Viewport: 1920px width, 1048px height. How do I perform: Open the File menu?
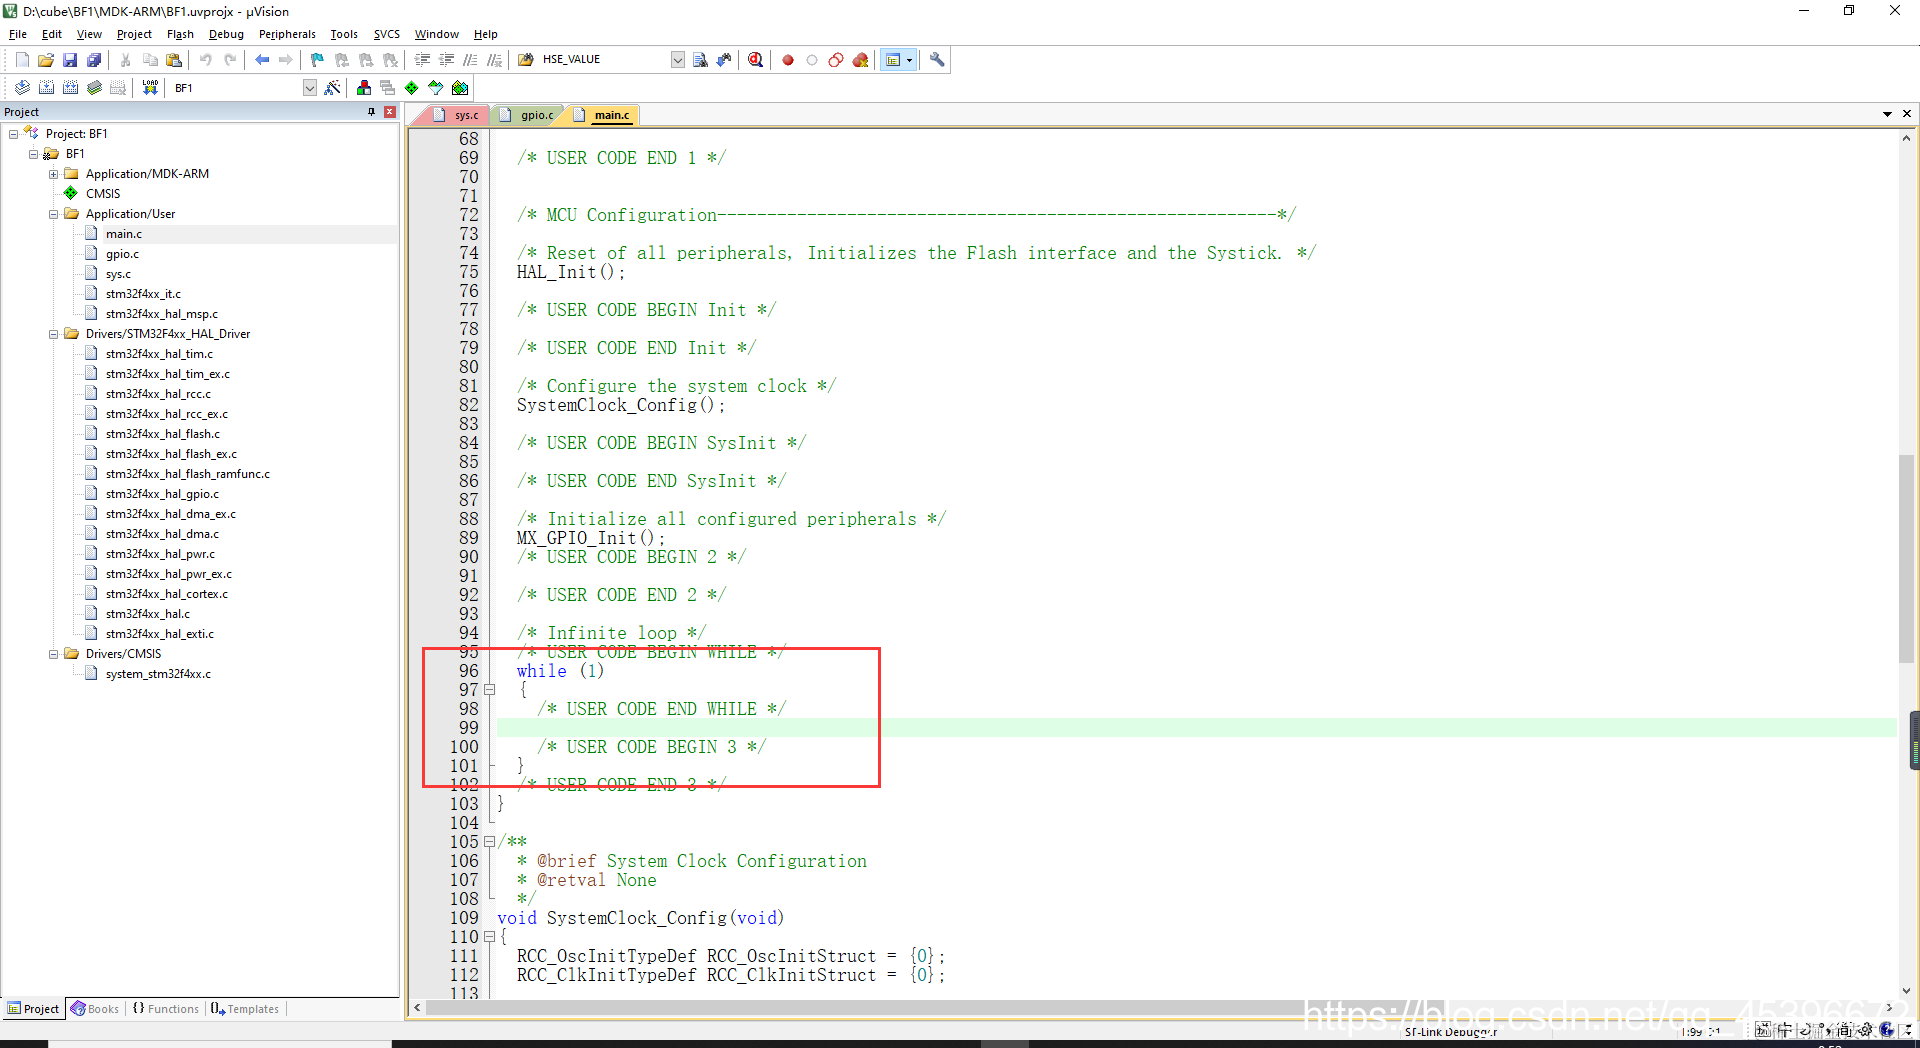18,34
